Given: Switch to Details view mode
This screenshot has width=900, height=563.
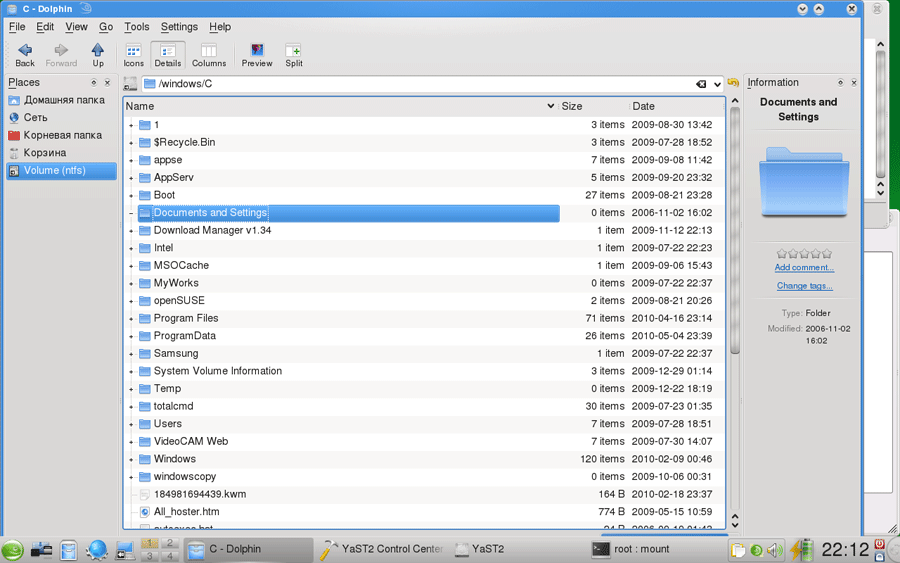Looking at the screenshot, I should (168, 55).
